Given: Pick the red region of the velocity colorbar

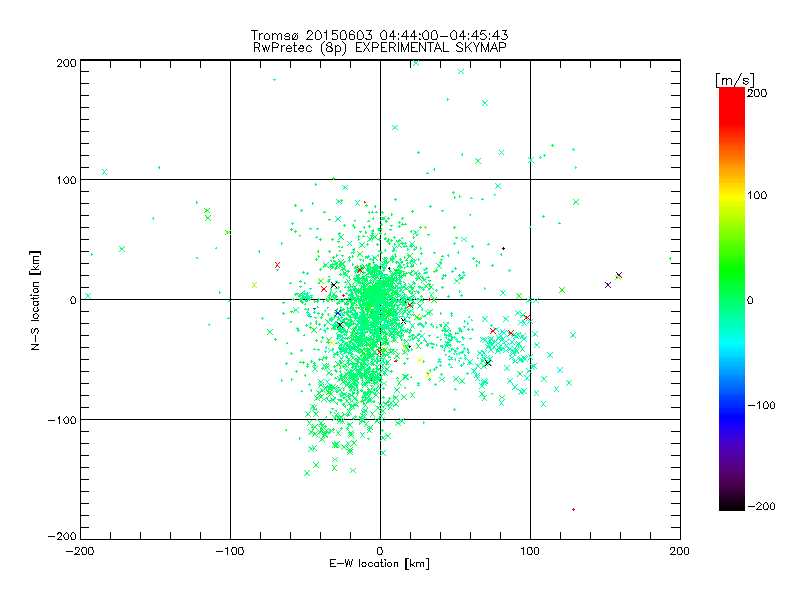Looking at the screenshot, I should [732, 107].
